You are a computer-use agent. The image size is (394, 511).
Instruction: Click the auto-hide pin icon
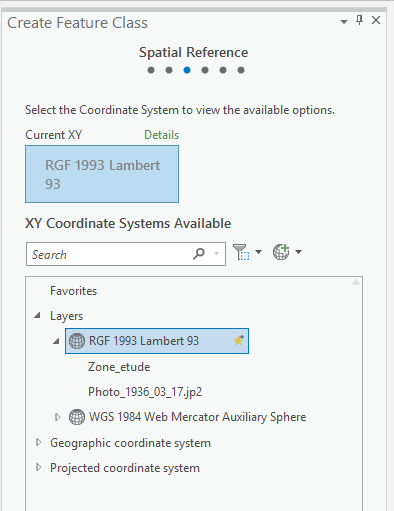[x=359, y=20]
